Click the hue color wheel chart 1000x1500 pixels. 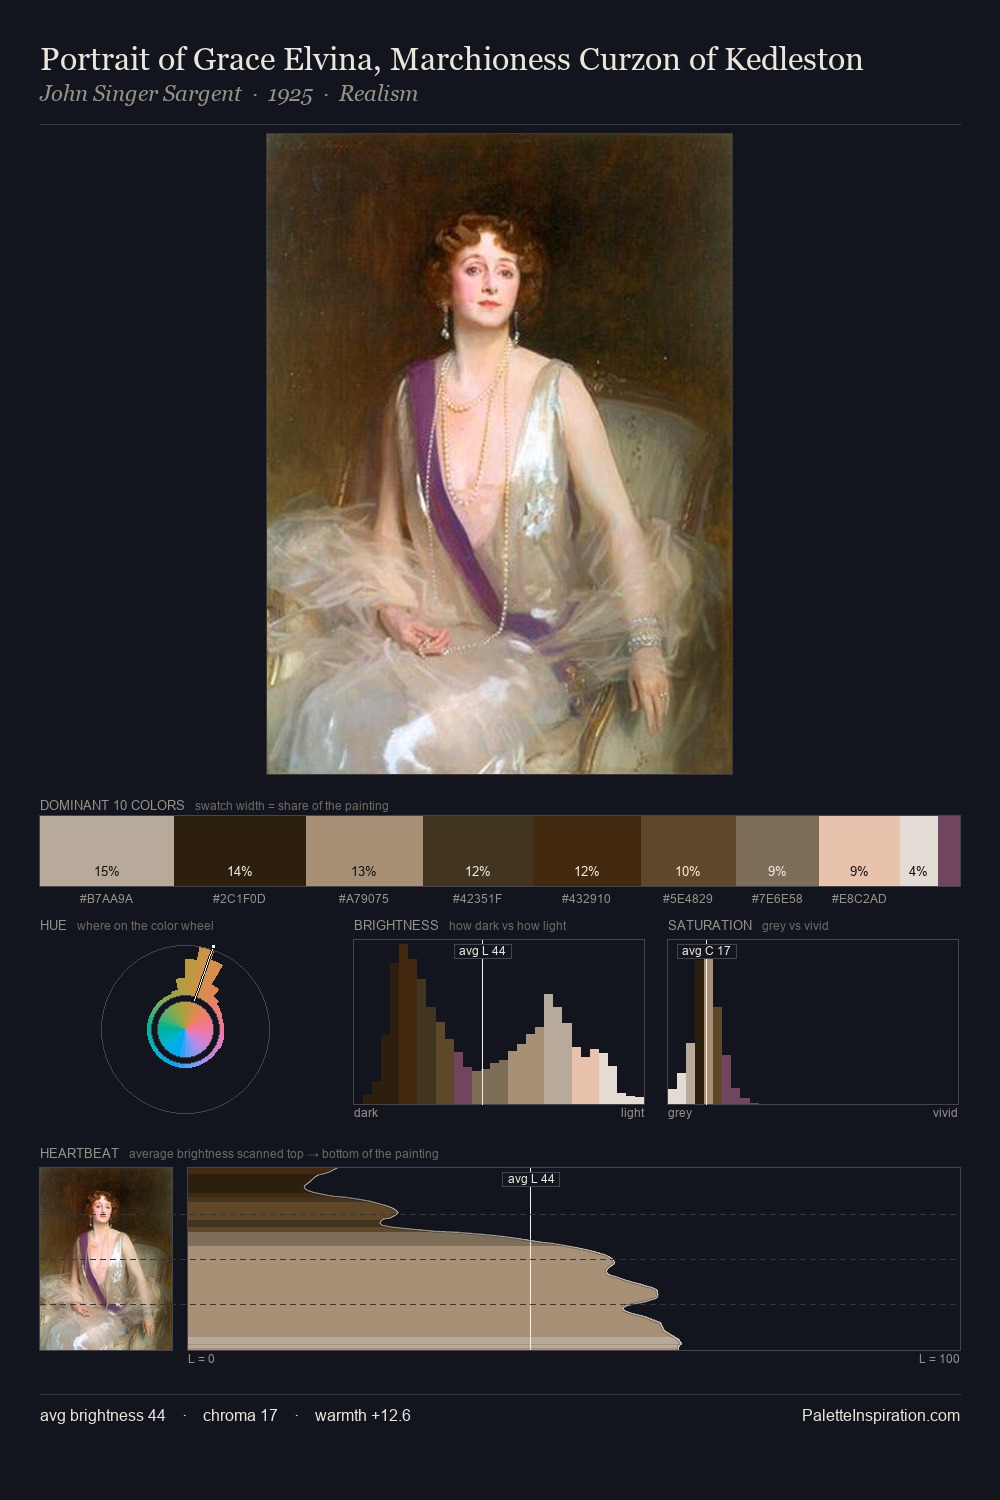[x=185, y=1029]
